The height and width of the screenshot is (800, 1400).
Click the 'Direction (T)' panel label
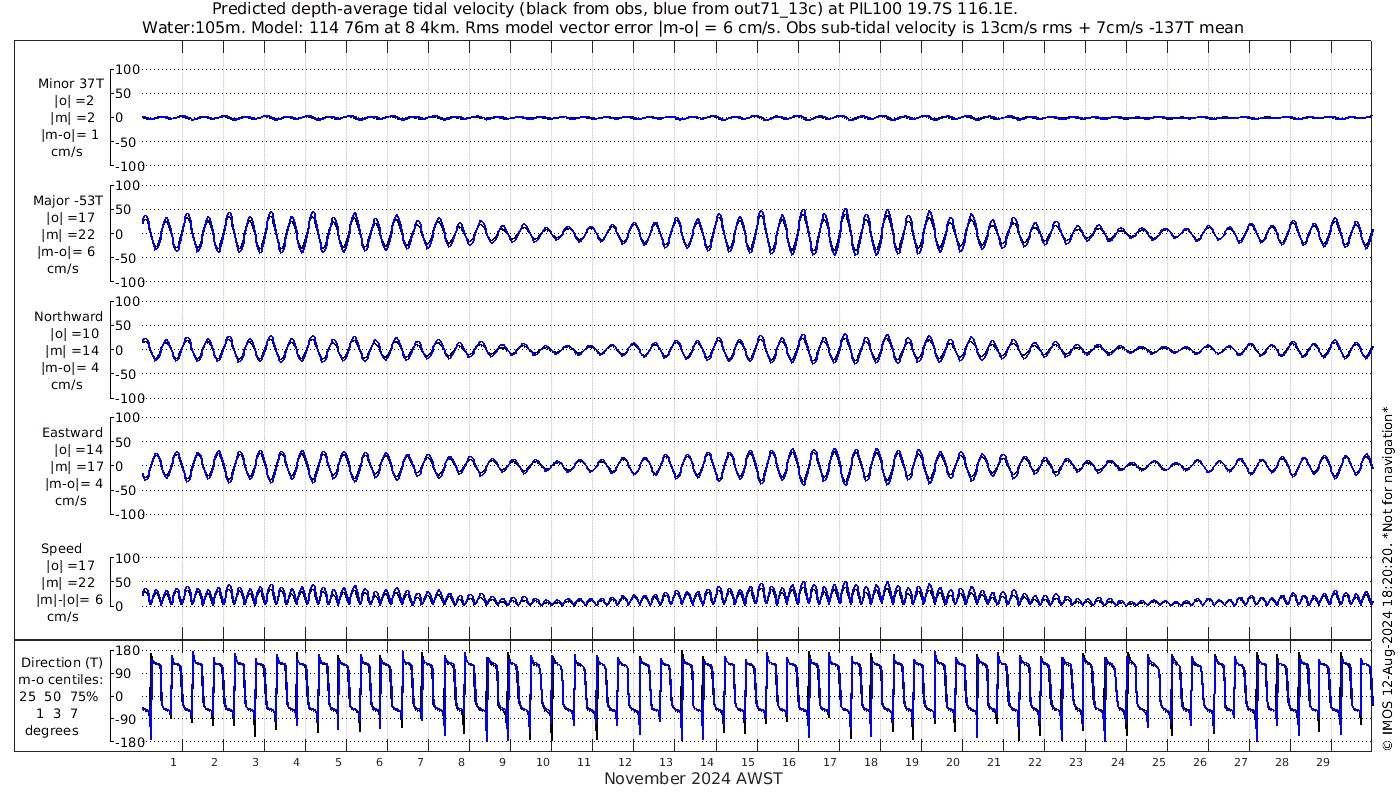[x=62, y=663]
